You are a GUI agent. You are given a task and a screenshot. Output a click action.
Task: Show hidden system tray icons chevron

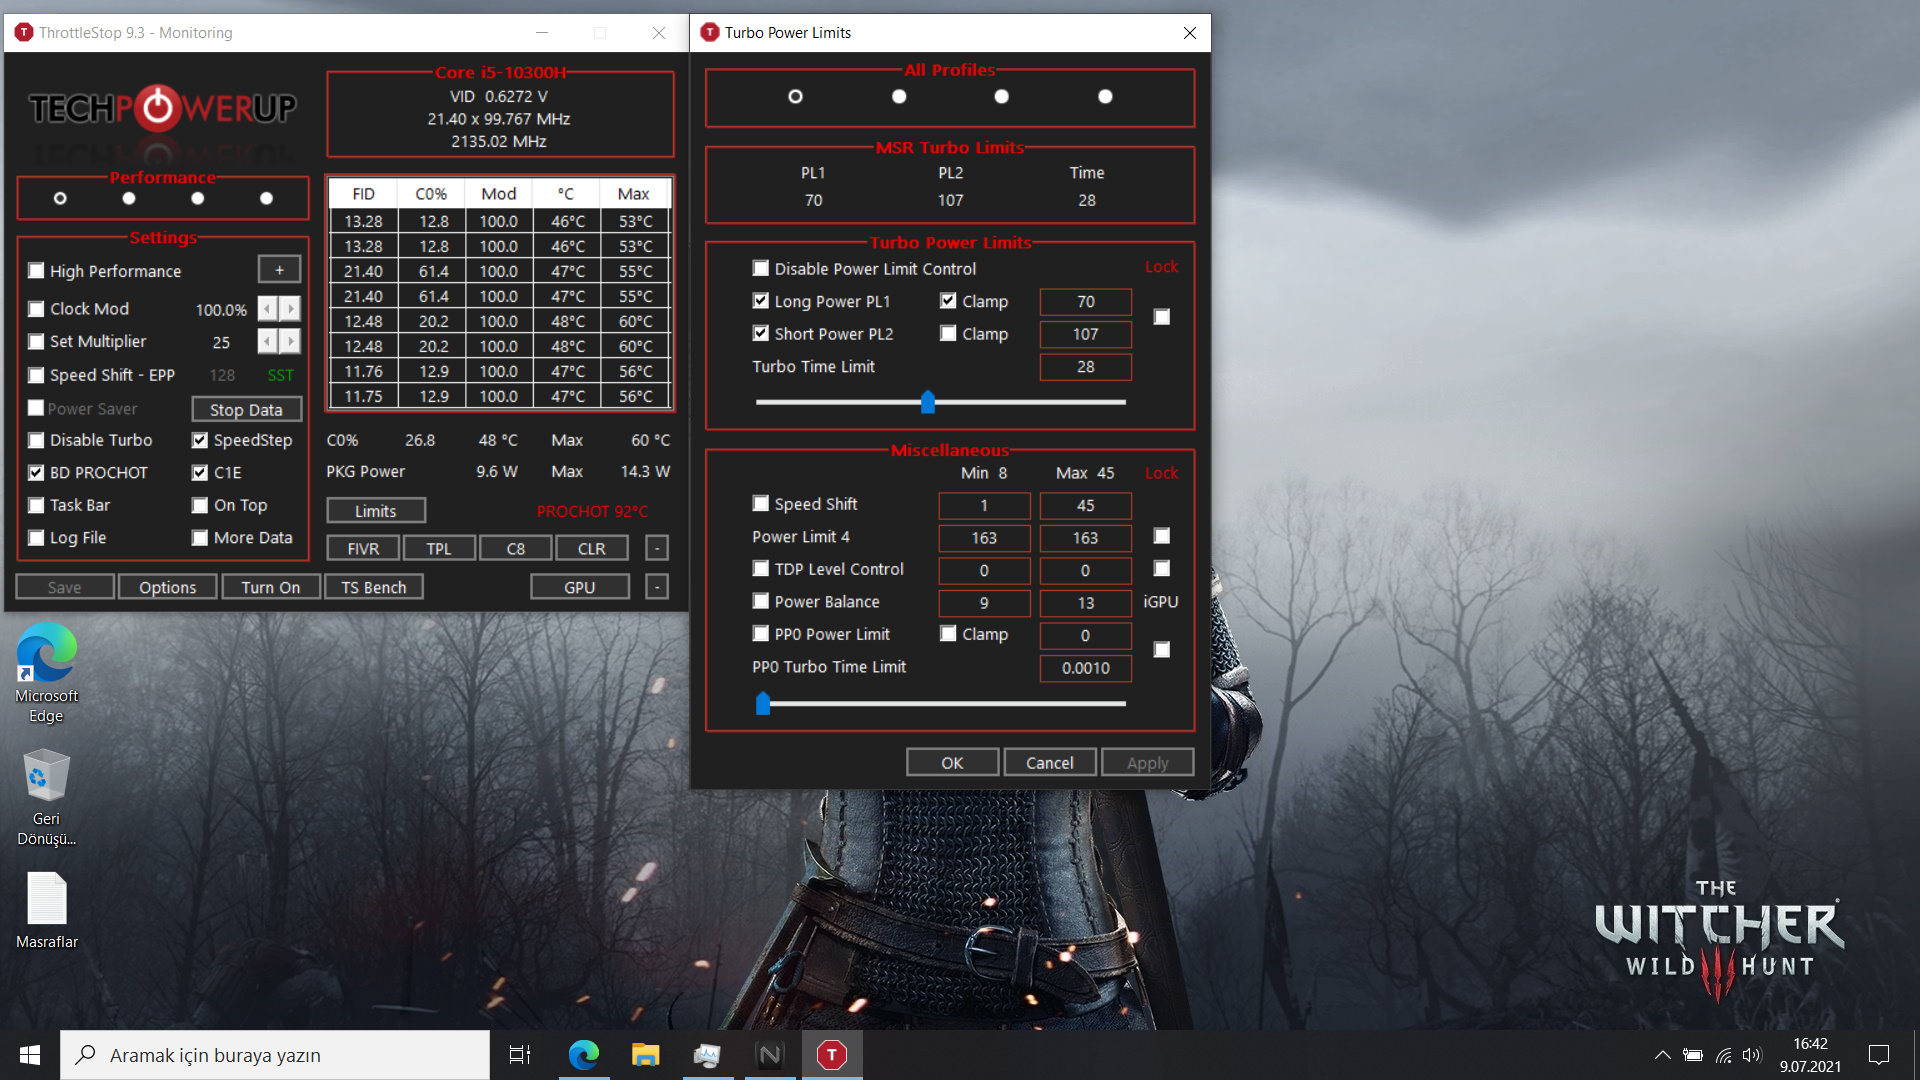[x=1662, y=1055]
